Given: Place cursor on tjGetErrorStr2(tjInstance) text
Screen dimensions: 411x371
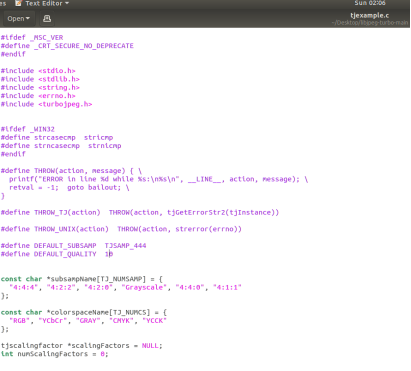Looking at the screenshot, I should point(223,213).
